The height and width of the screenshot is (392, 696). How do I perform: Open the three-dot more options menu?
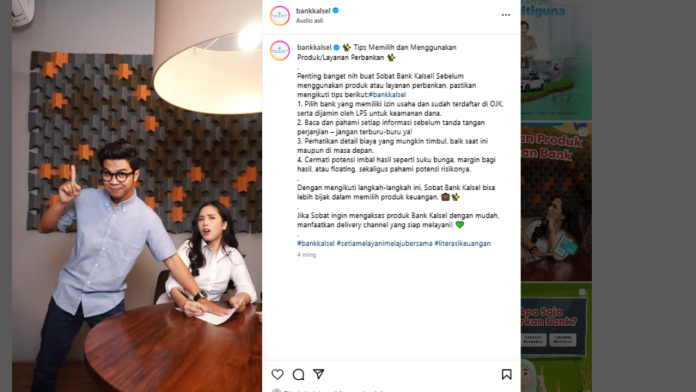pyautogui.click(x=506, y=15)
